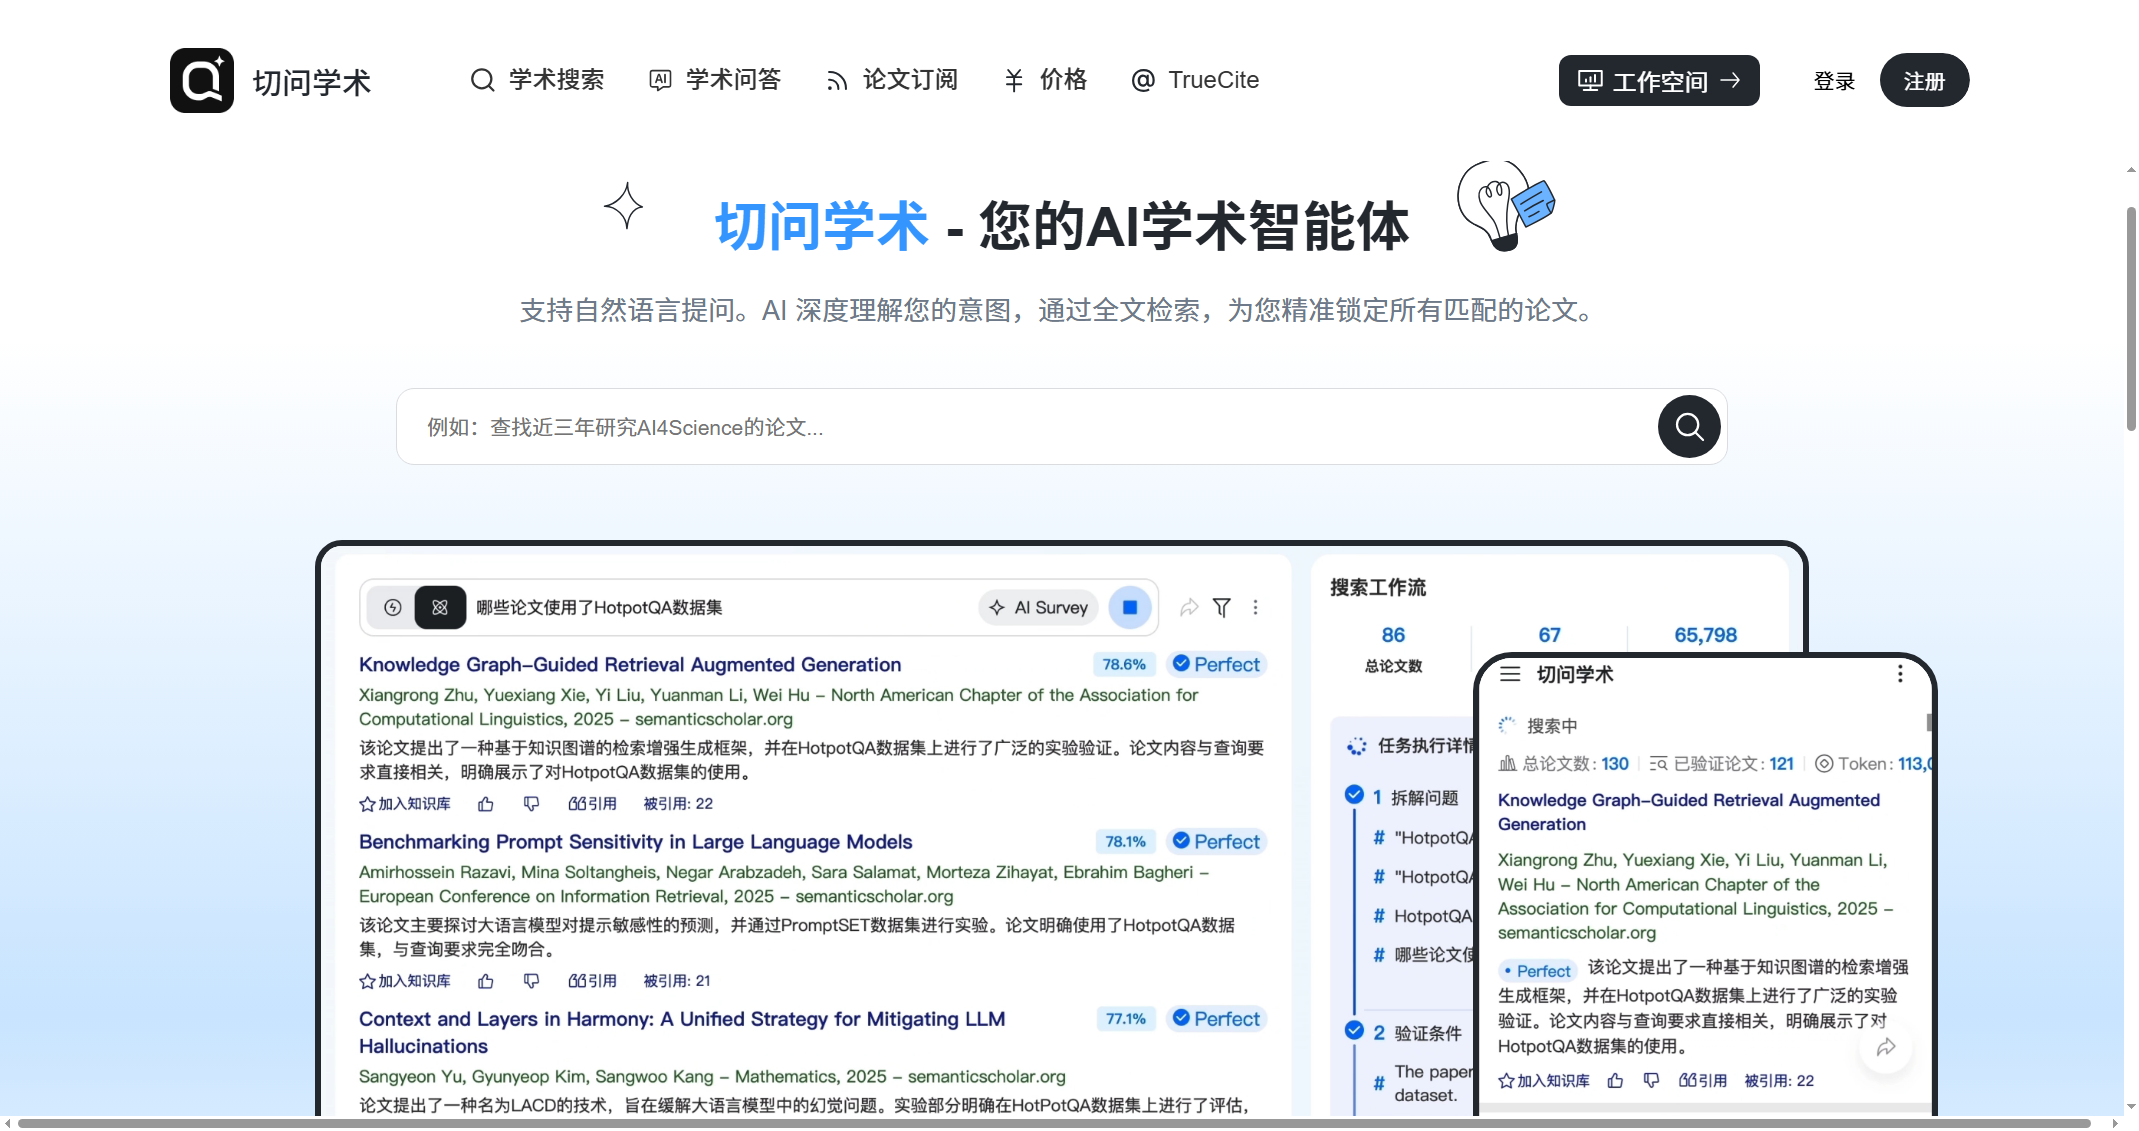Click the 86 总论文数 statistic
This screenshot has height=1131, width=2139.
(x=1393, y=649)
